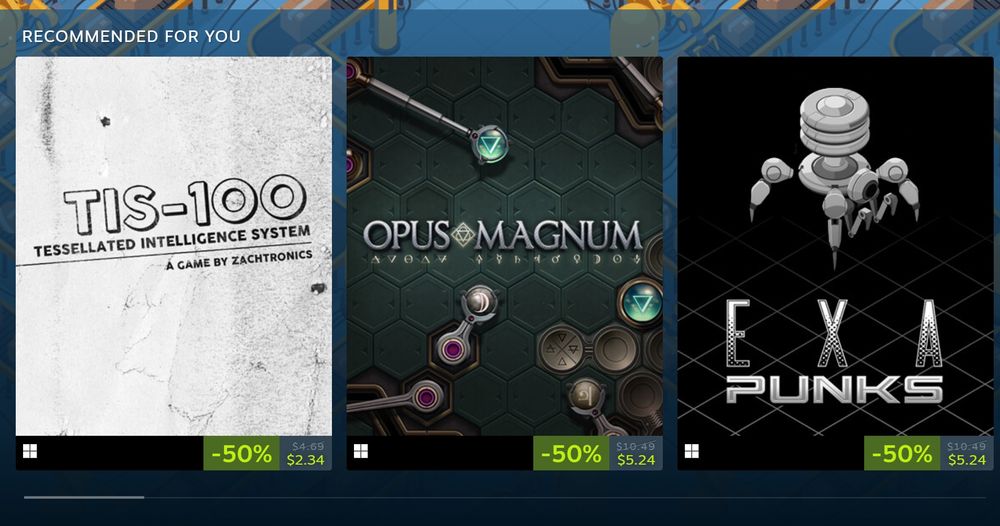
Task: Open the Opus Magnum game capsule image
Action: click(504, 246)
